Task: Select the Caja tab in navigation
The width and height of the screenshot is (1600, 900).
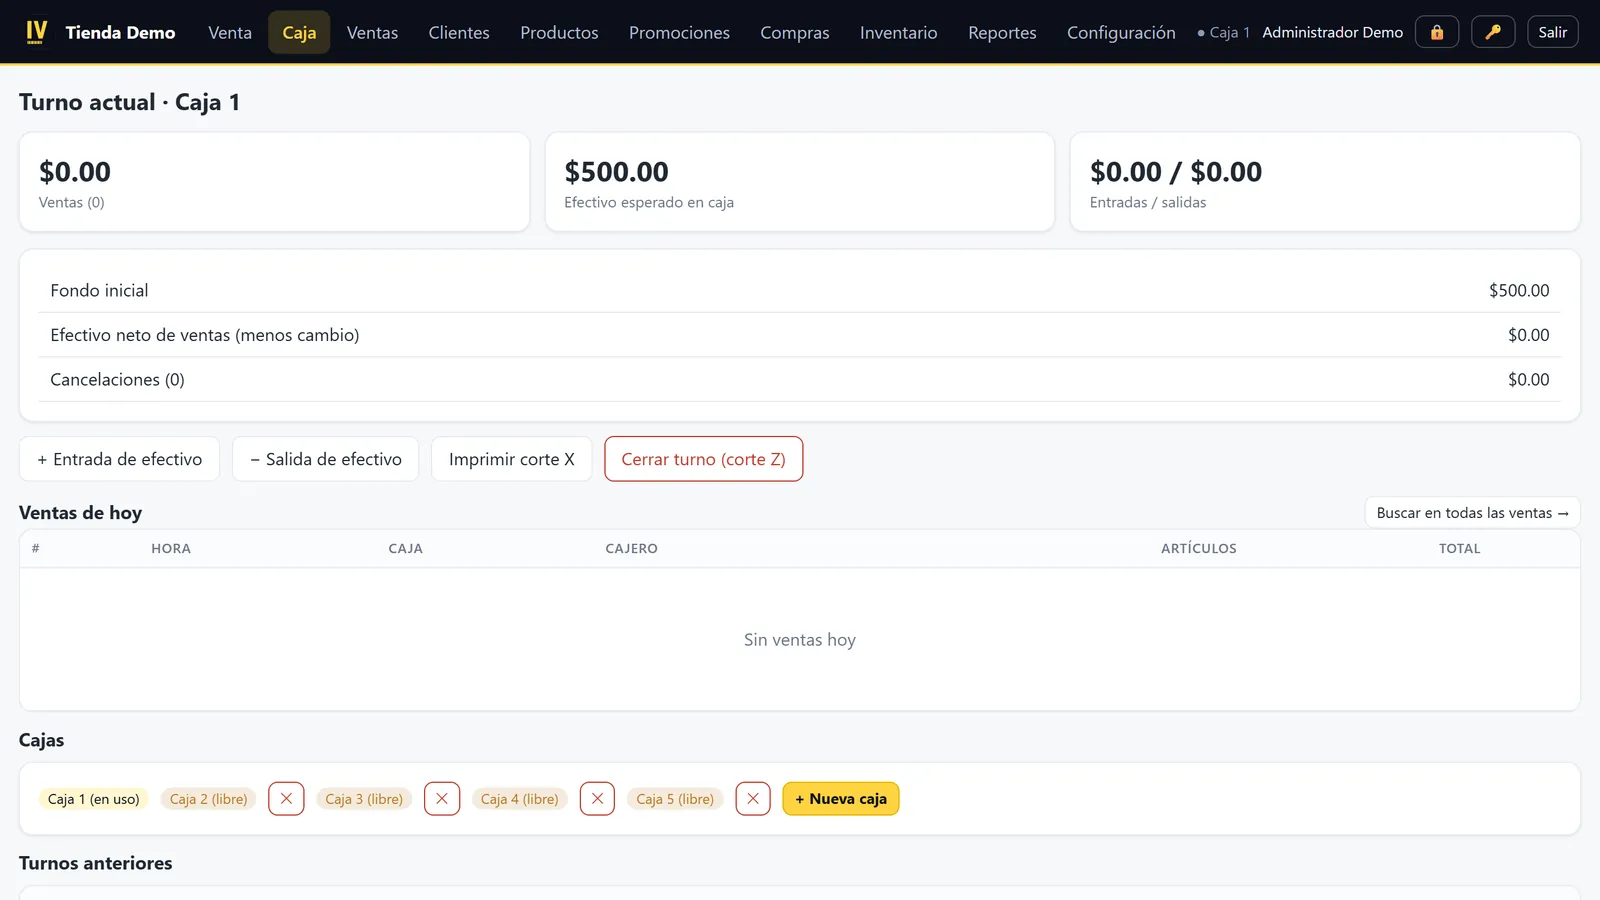Action: [x=299, y=32]
